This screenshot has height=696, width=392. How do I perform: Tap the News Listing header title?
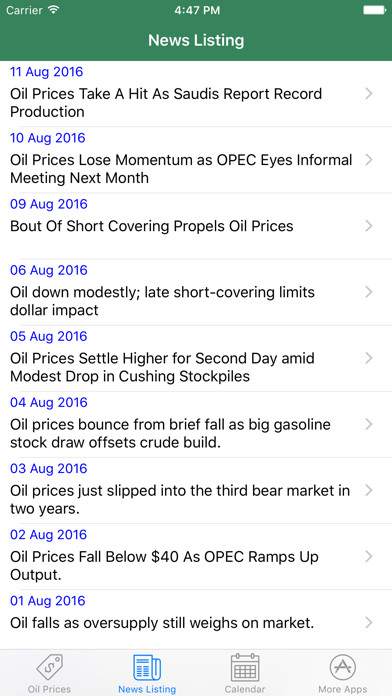[x=196, y=40]
